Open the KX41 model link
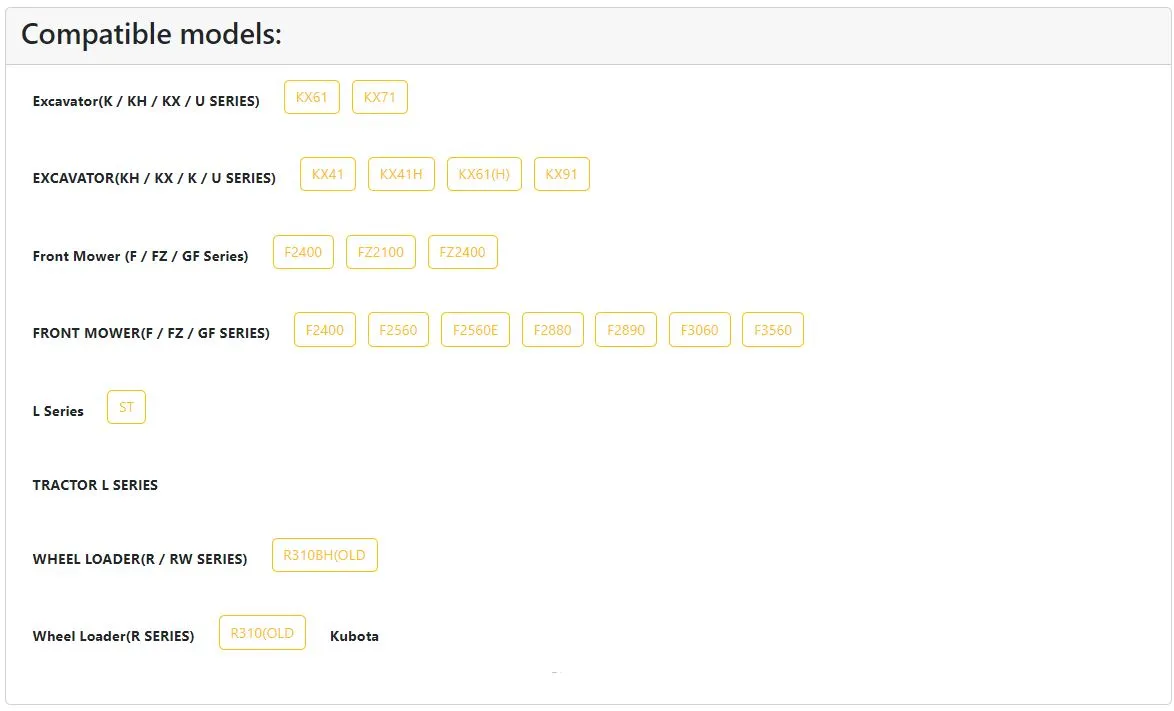The image size is (1174, 711). [328, 174]
